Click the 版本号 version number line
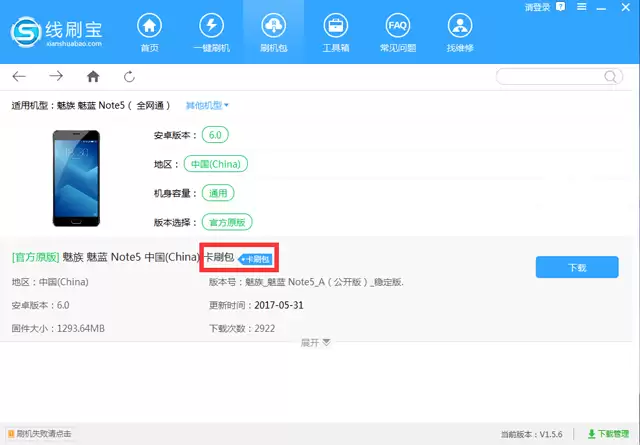Screen dimensions: 640x445 [306, 282]
